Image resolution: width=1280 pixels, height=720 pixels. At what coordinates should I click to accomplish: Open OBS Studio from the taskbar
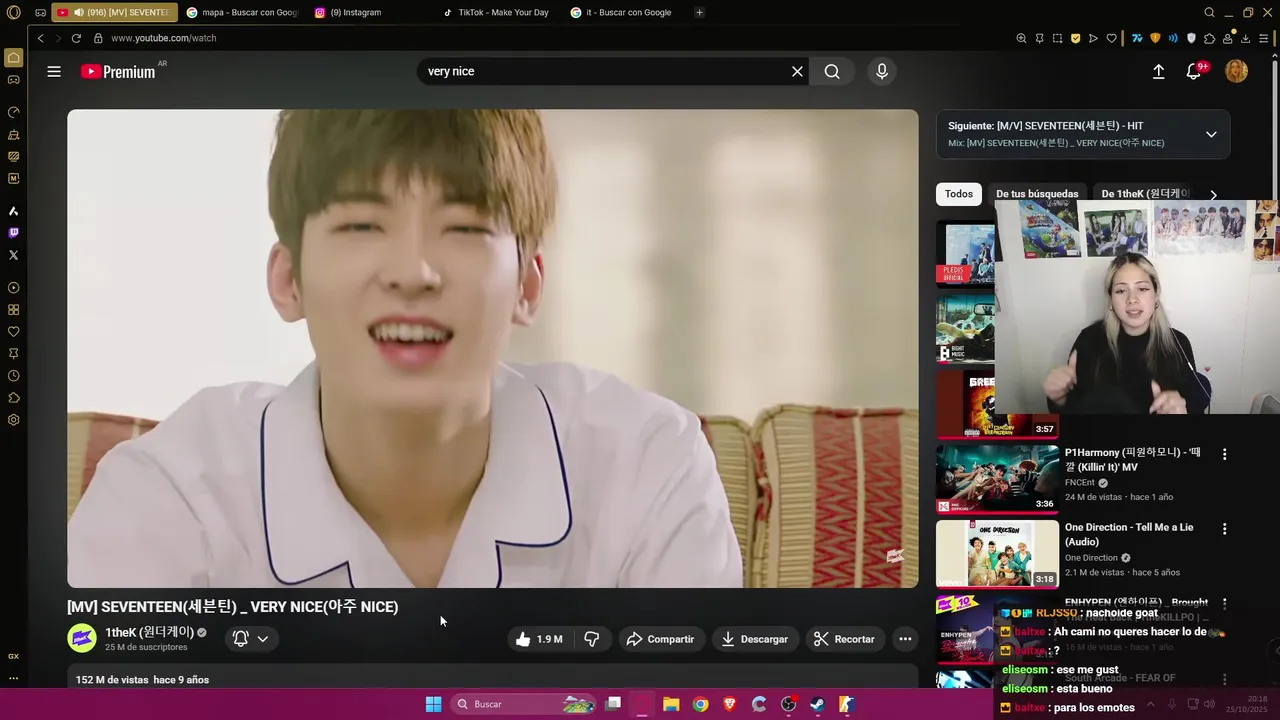click(x=788, y=704)
